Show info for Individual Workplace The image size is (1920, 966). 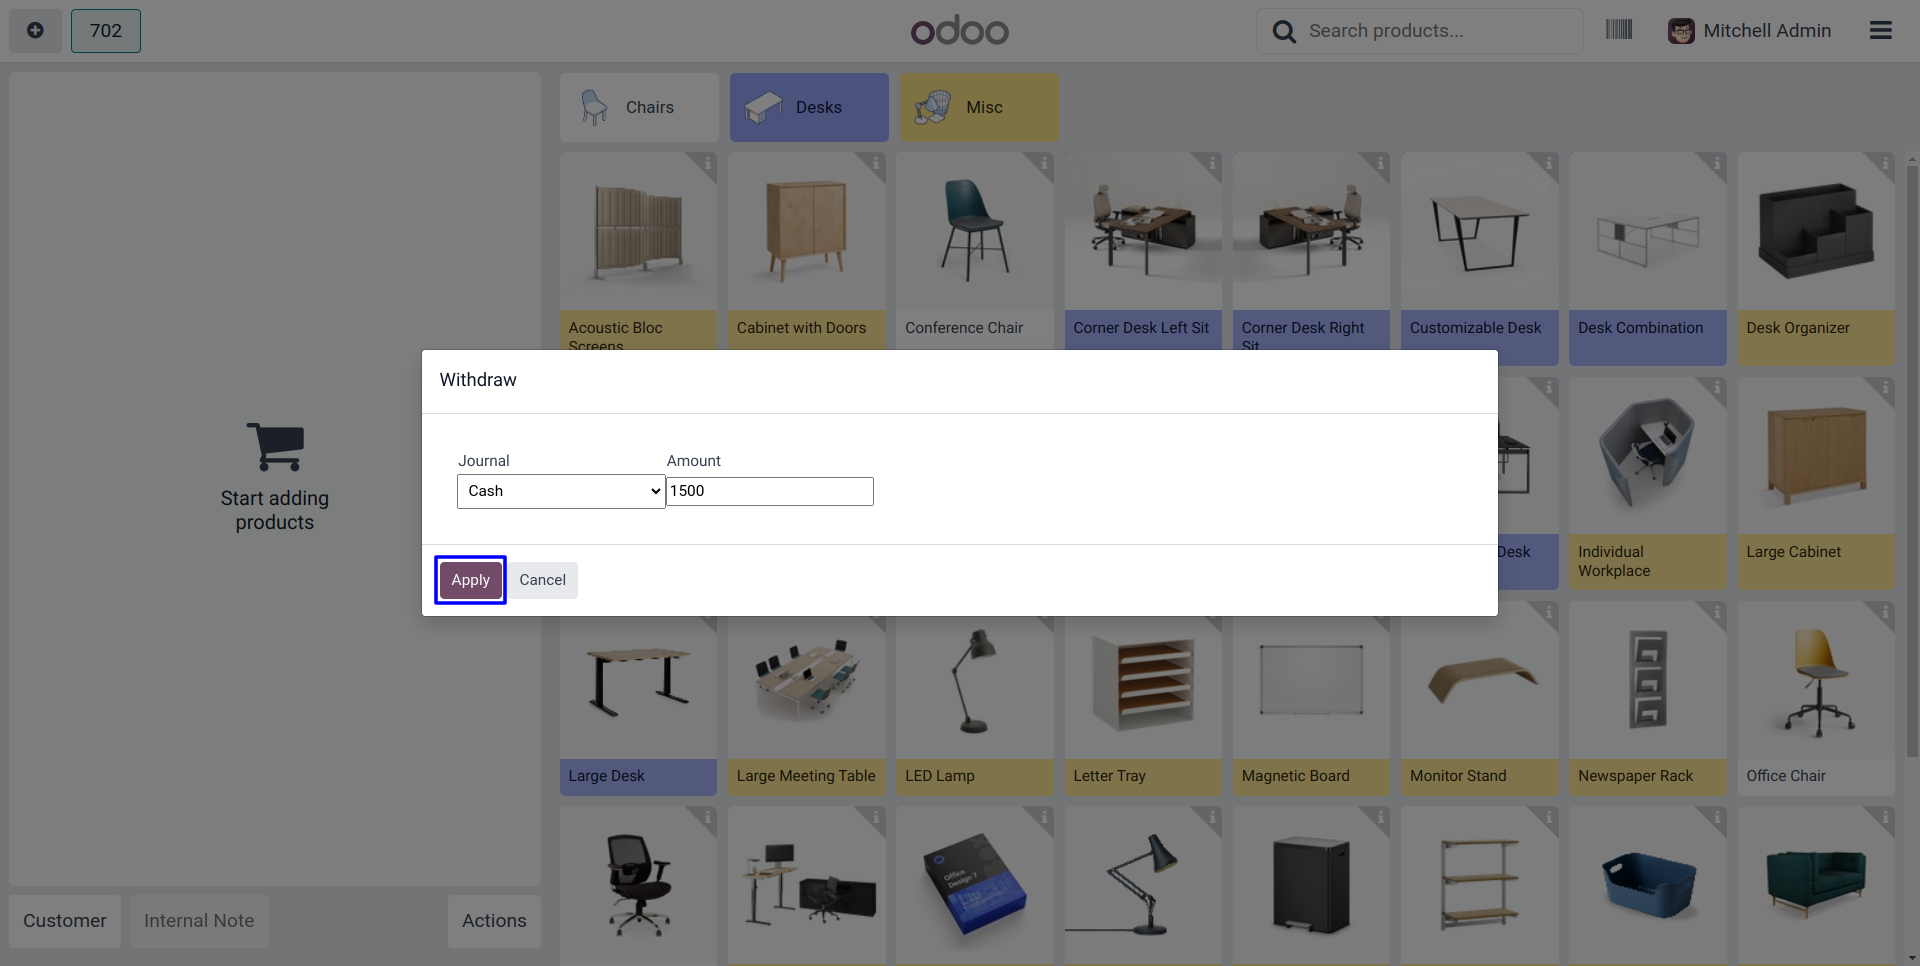pos(1716,388)
